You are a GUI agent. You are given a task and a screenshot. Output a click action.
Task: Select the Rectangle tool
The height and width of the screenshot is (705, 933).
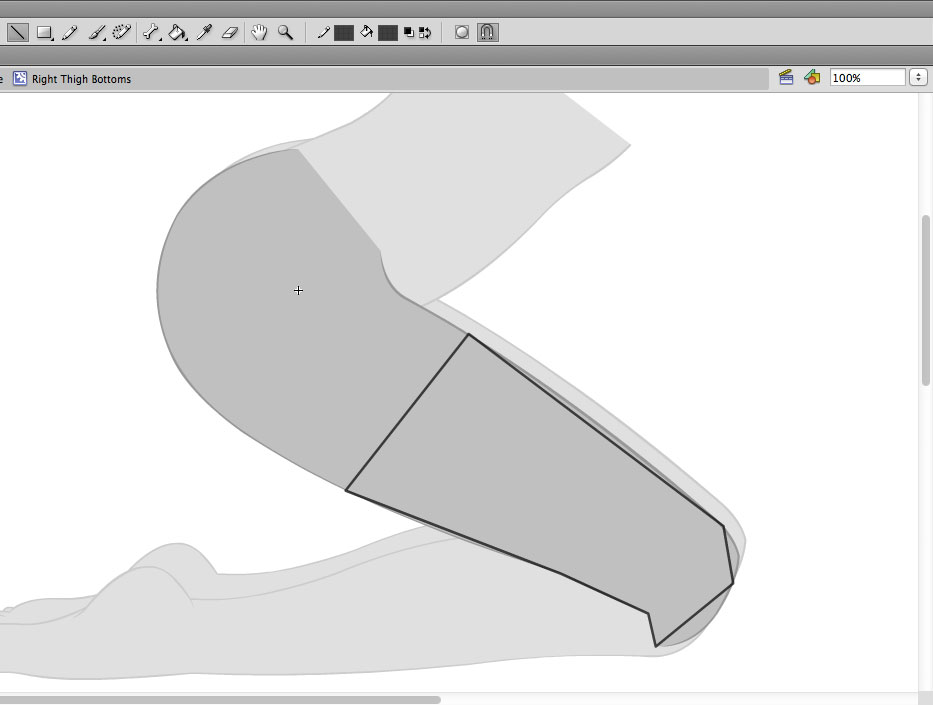(x=44, y=32)
